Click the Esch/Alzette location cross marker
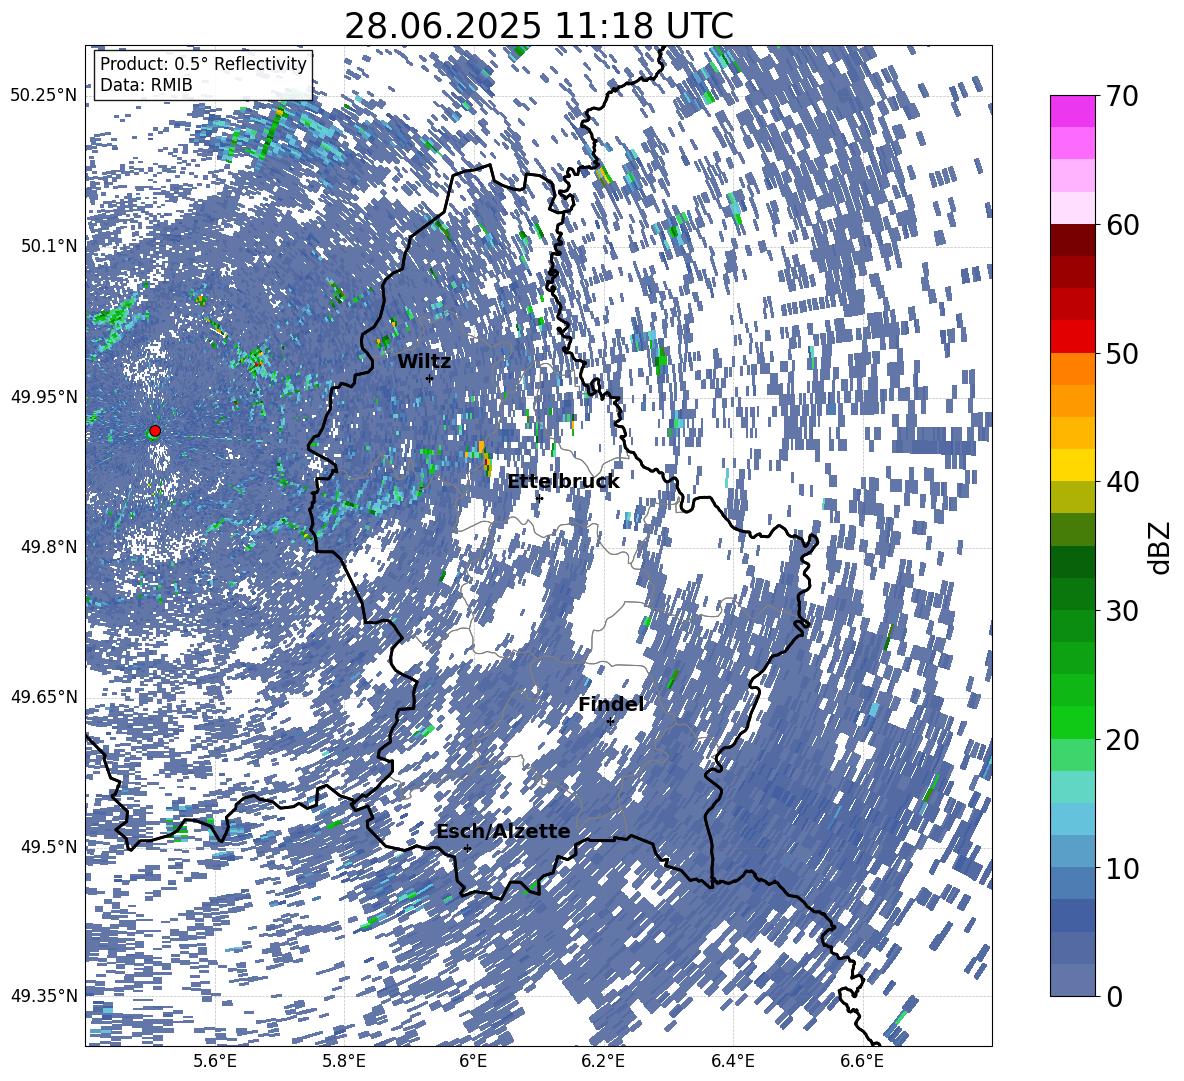The width and height of the screenshot is (1184, 1081). pyautogui.click(x=467, y=848)
